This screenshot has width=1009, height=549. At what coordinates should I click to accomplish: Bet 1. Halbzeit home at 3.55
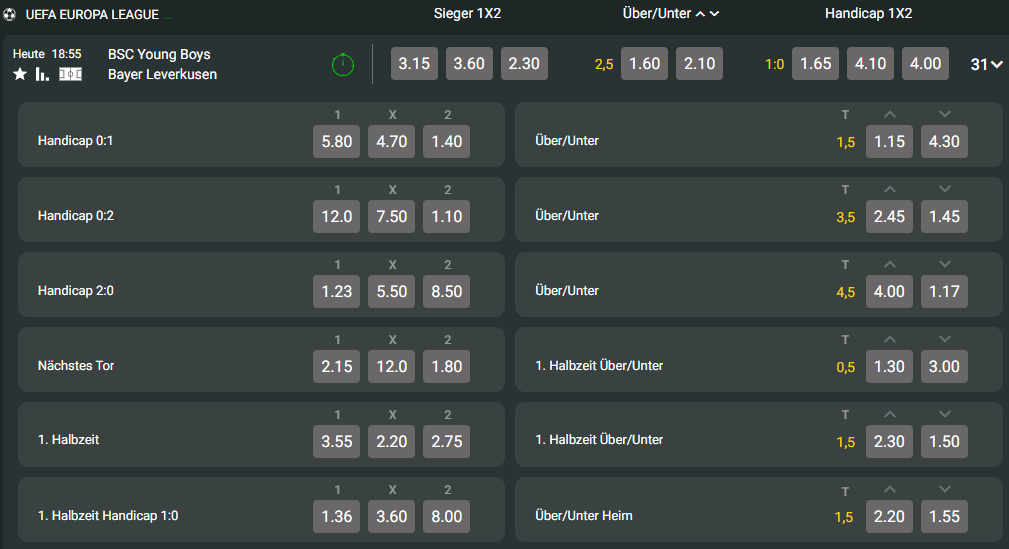point(337,441)
